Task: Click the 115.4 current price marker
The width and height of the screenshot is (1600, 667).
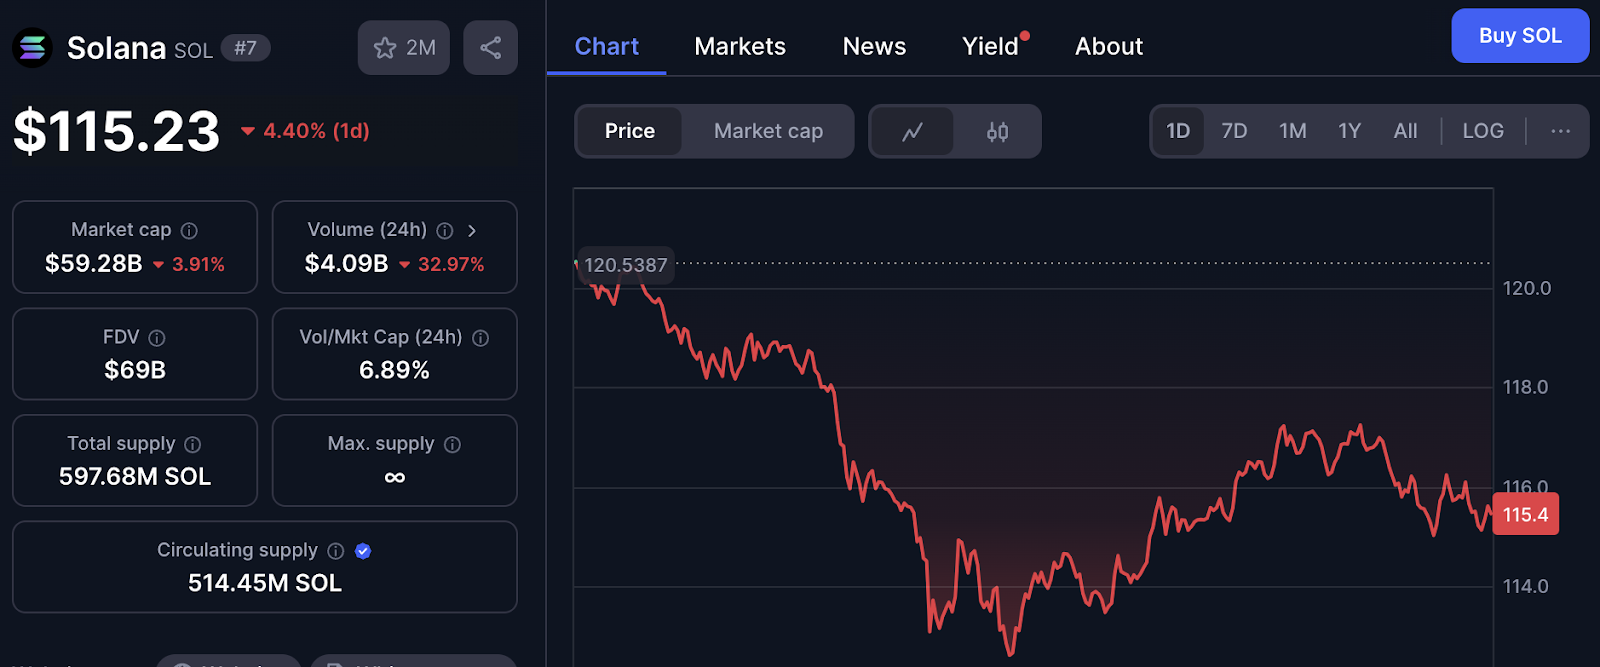Action: [x=1525, y=515]
